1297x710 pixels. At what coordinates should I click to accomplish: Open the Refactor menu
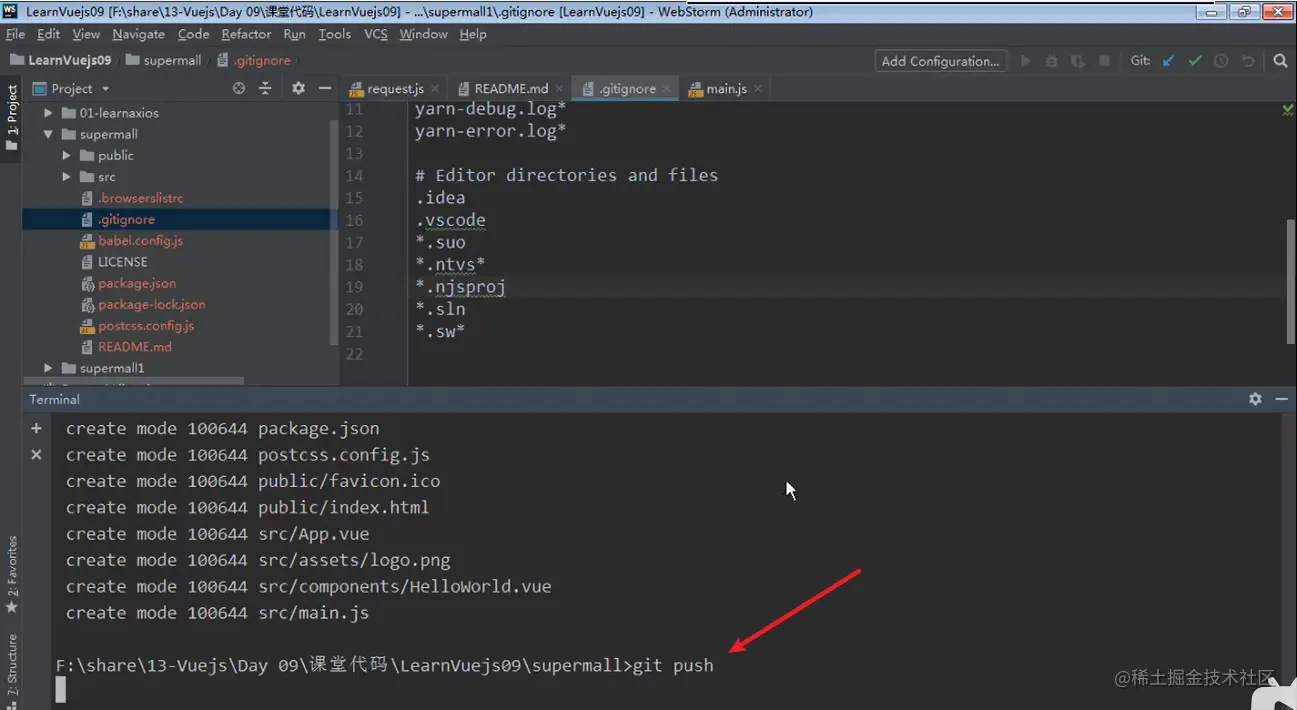pos(246,34)
